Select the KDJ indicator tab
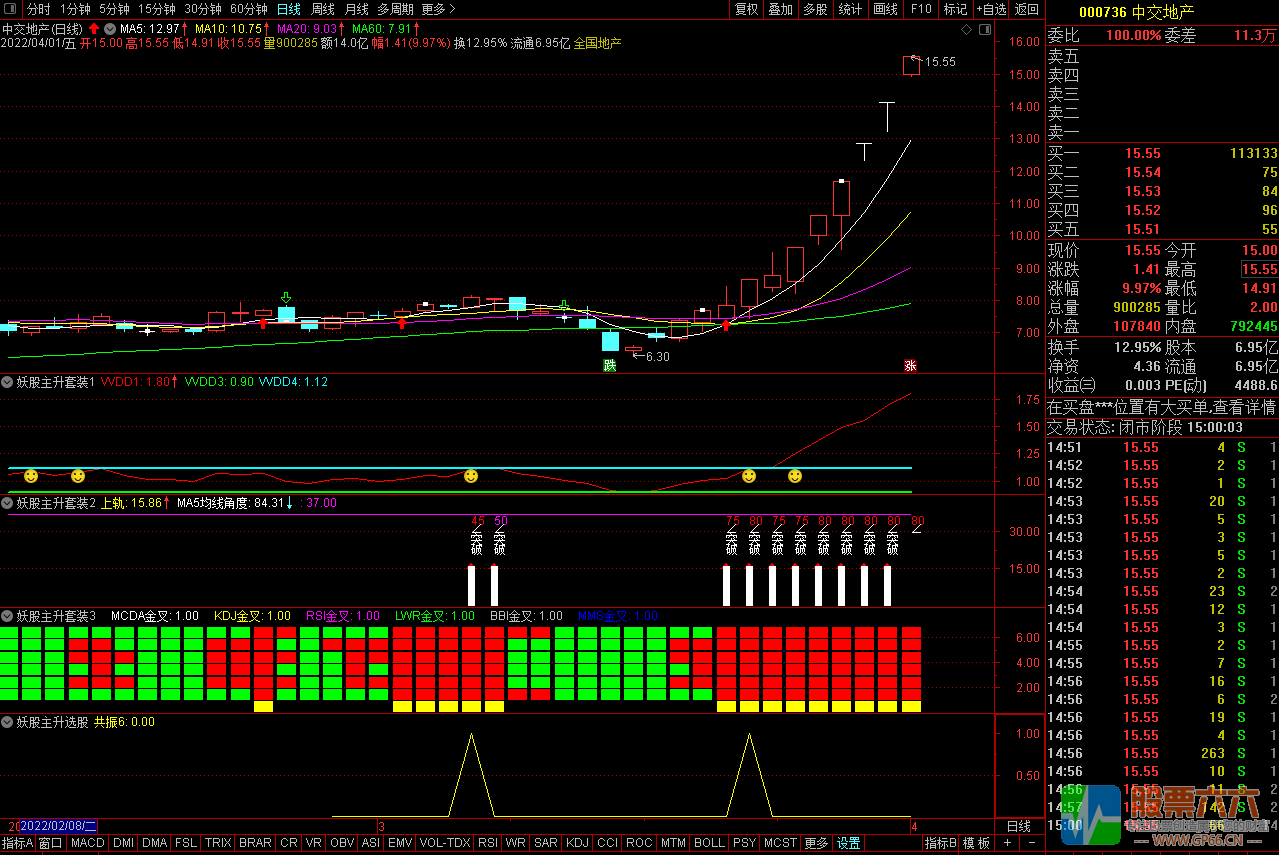Viewport: 1279px width, 855px height. coord(578,843)
